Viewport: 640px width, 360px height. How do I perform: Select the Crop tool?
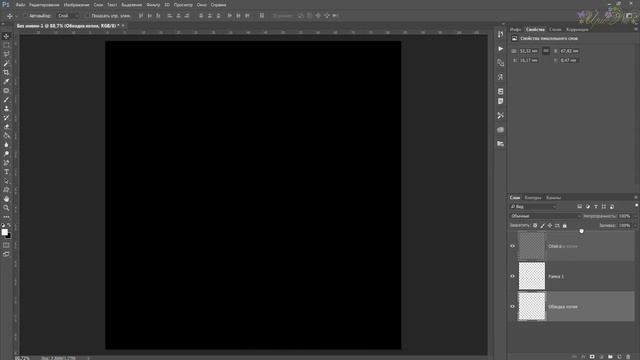pos(6,72)
